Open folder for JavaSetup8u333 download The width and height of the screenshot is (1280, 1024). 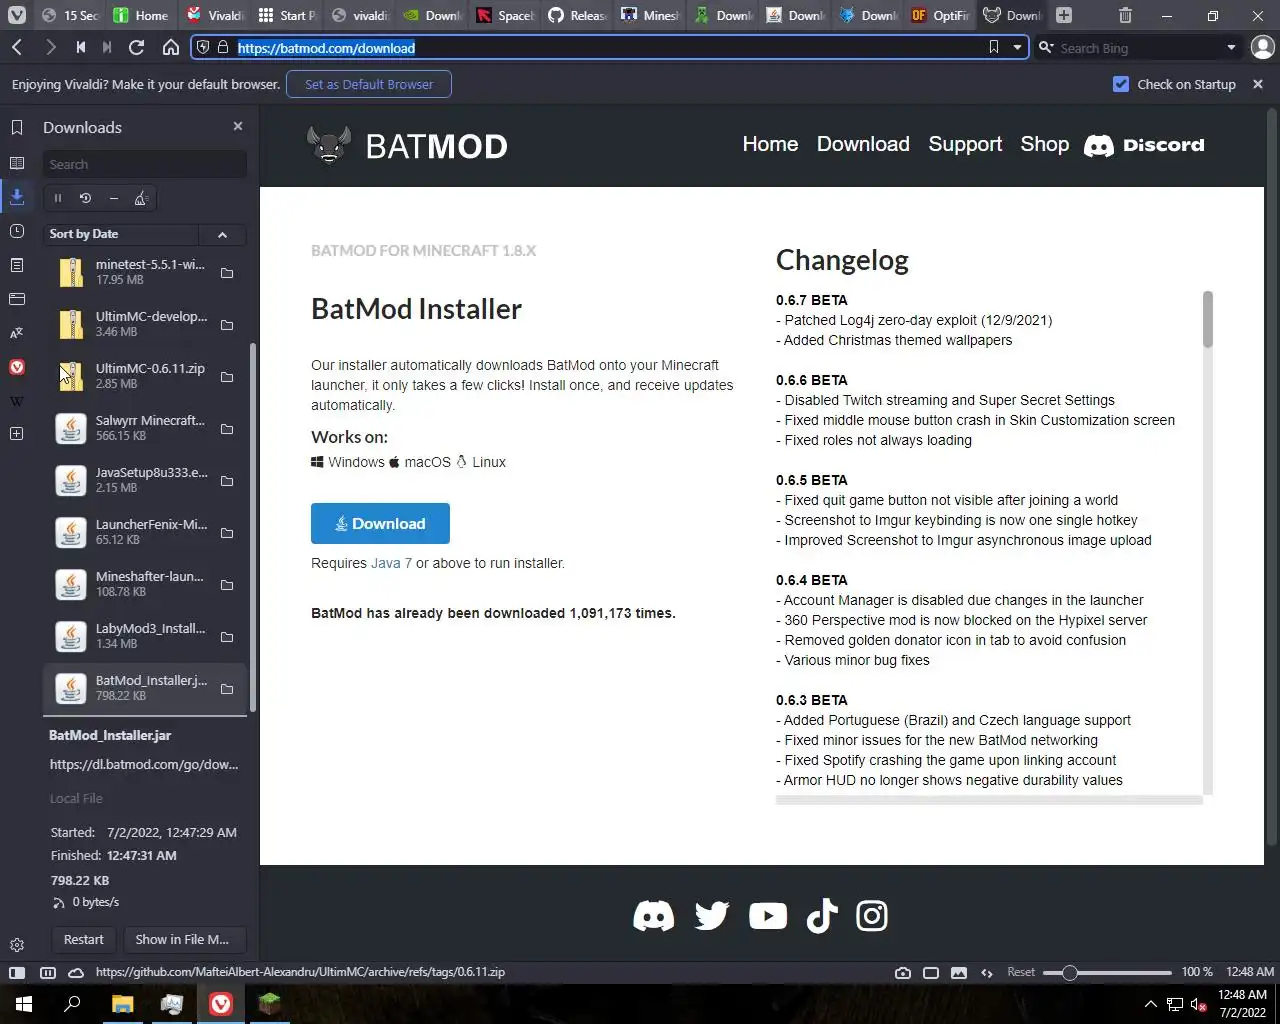coord(227,481)
